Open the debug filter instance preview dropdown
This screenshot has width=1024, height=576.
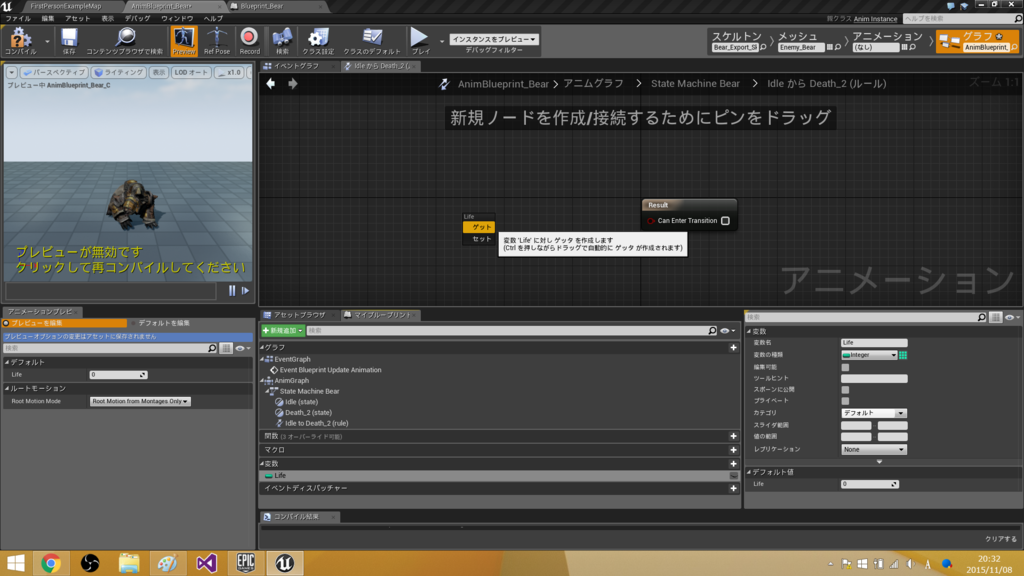494,39
